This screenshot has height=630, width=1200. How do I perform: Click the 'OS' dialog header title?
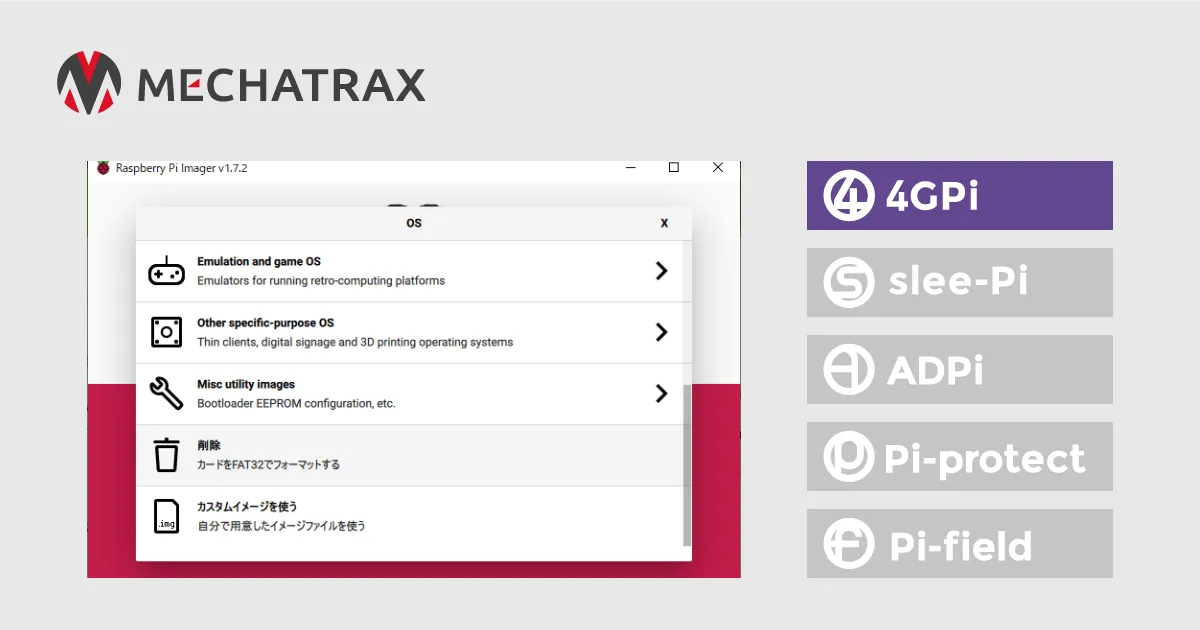(x=414, y=223)
